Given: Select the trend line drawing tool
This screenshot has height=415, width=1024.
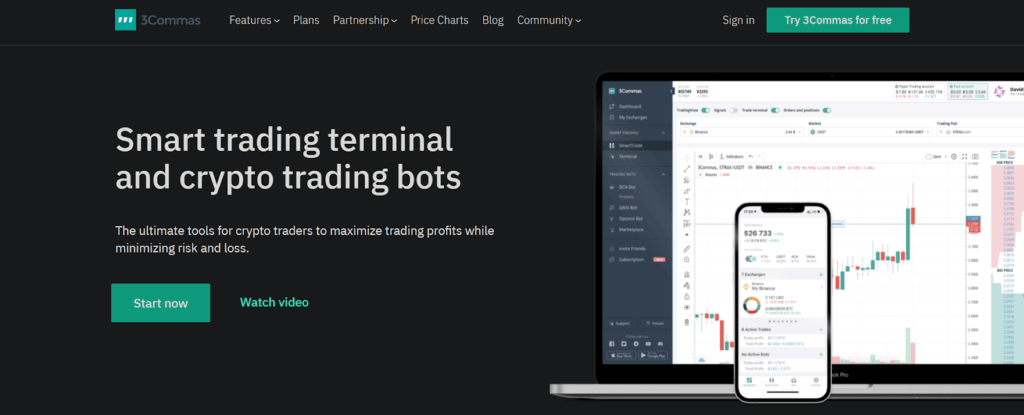Looking at the screenshot, I should [x=687, y=169].
